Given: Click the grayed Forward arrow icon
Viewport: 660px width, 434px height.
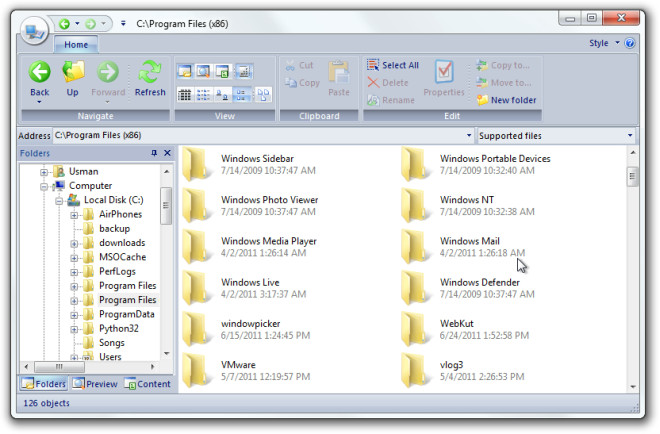Looking at the screenshot, I should [108, 72].
